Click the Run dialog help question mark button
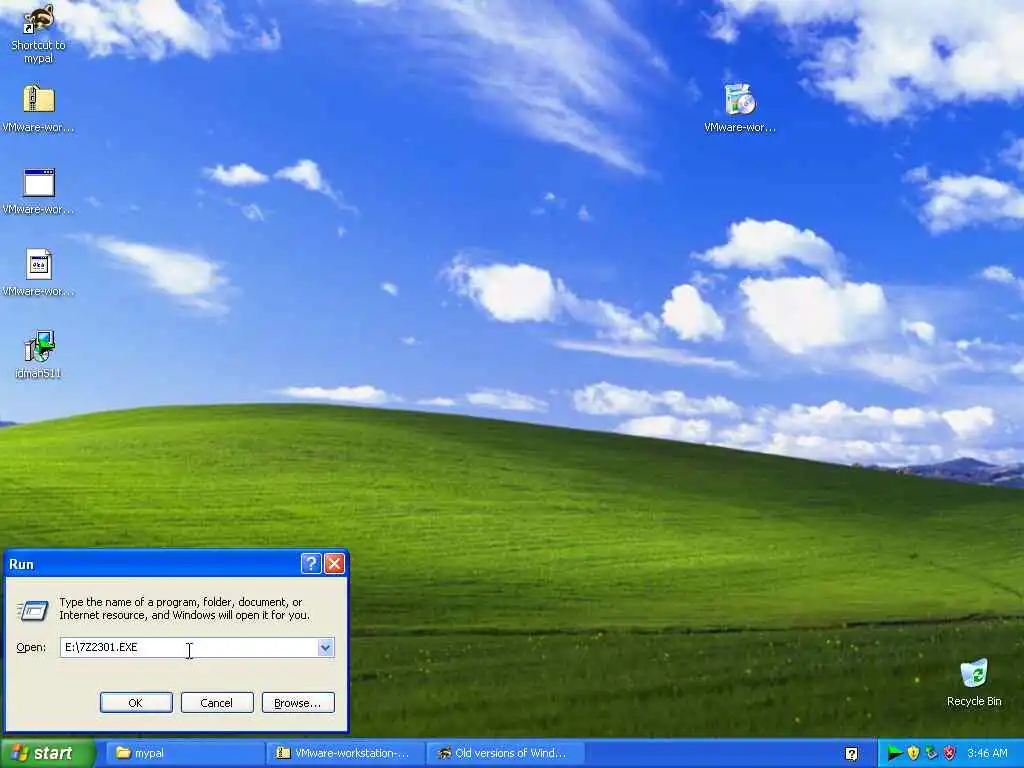1024x768 pixels. point(311,564)
